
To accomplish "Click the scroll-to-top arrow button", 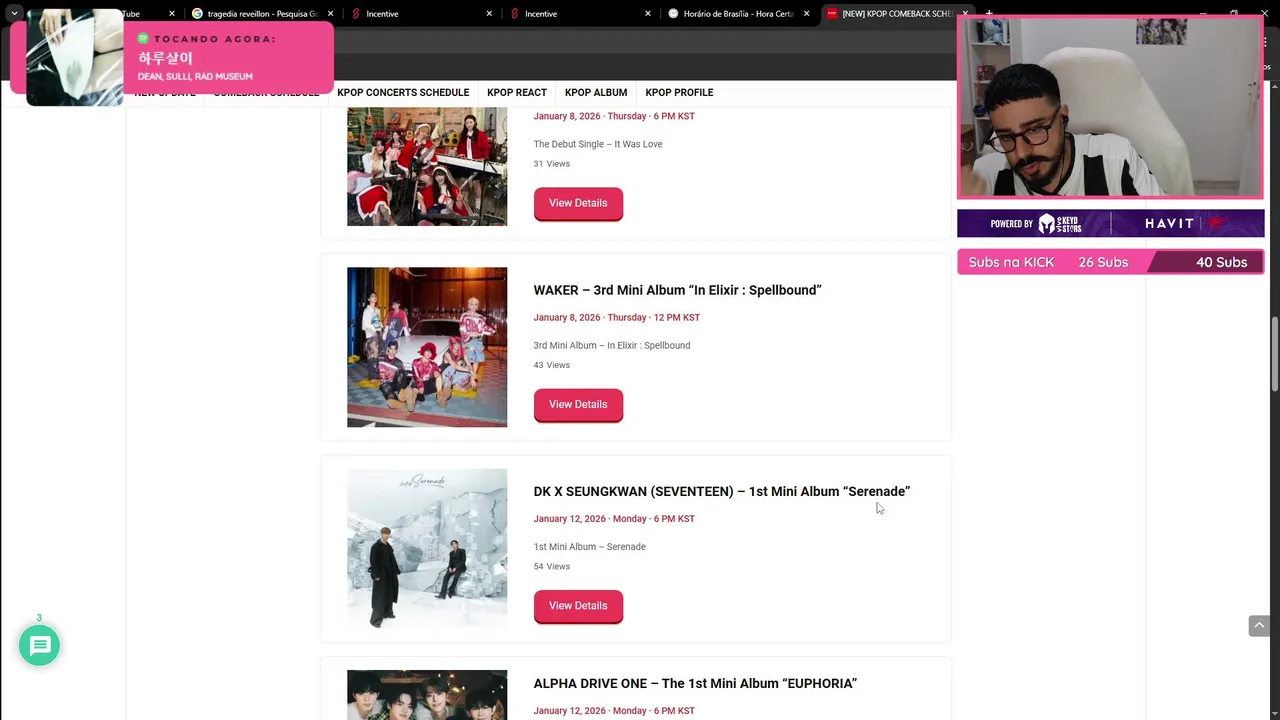I will point(1259,626).
